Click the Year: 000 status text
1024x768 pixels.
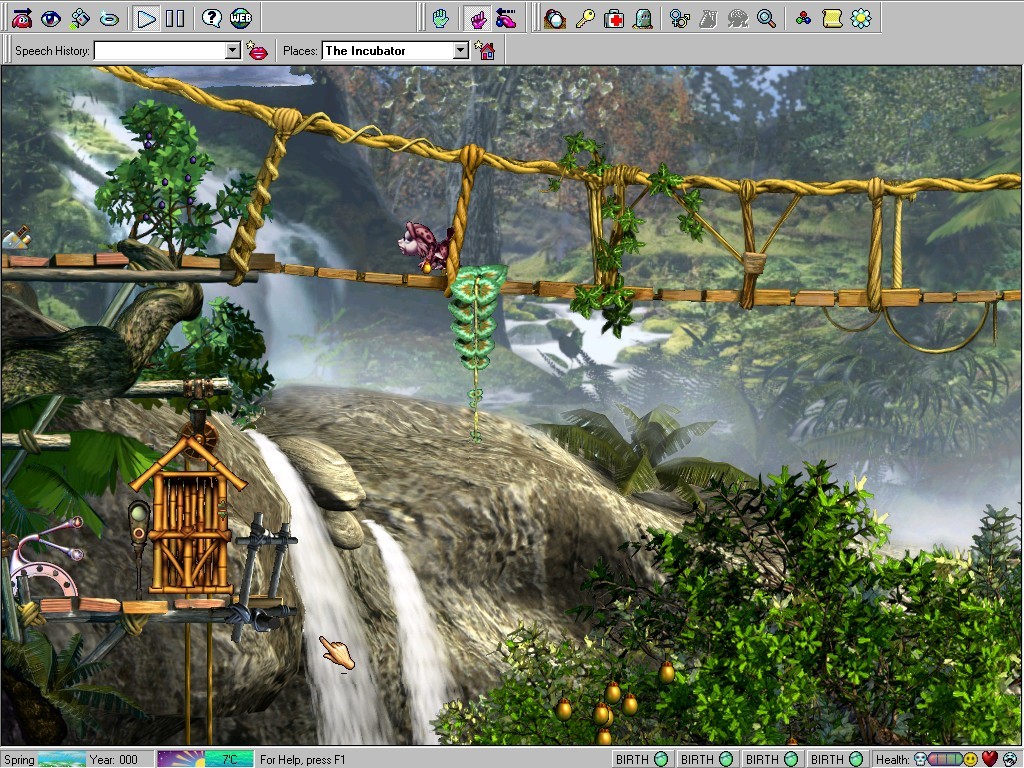pyautogui.click(x=114, y=760)
